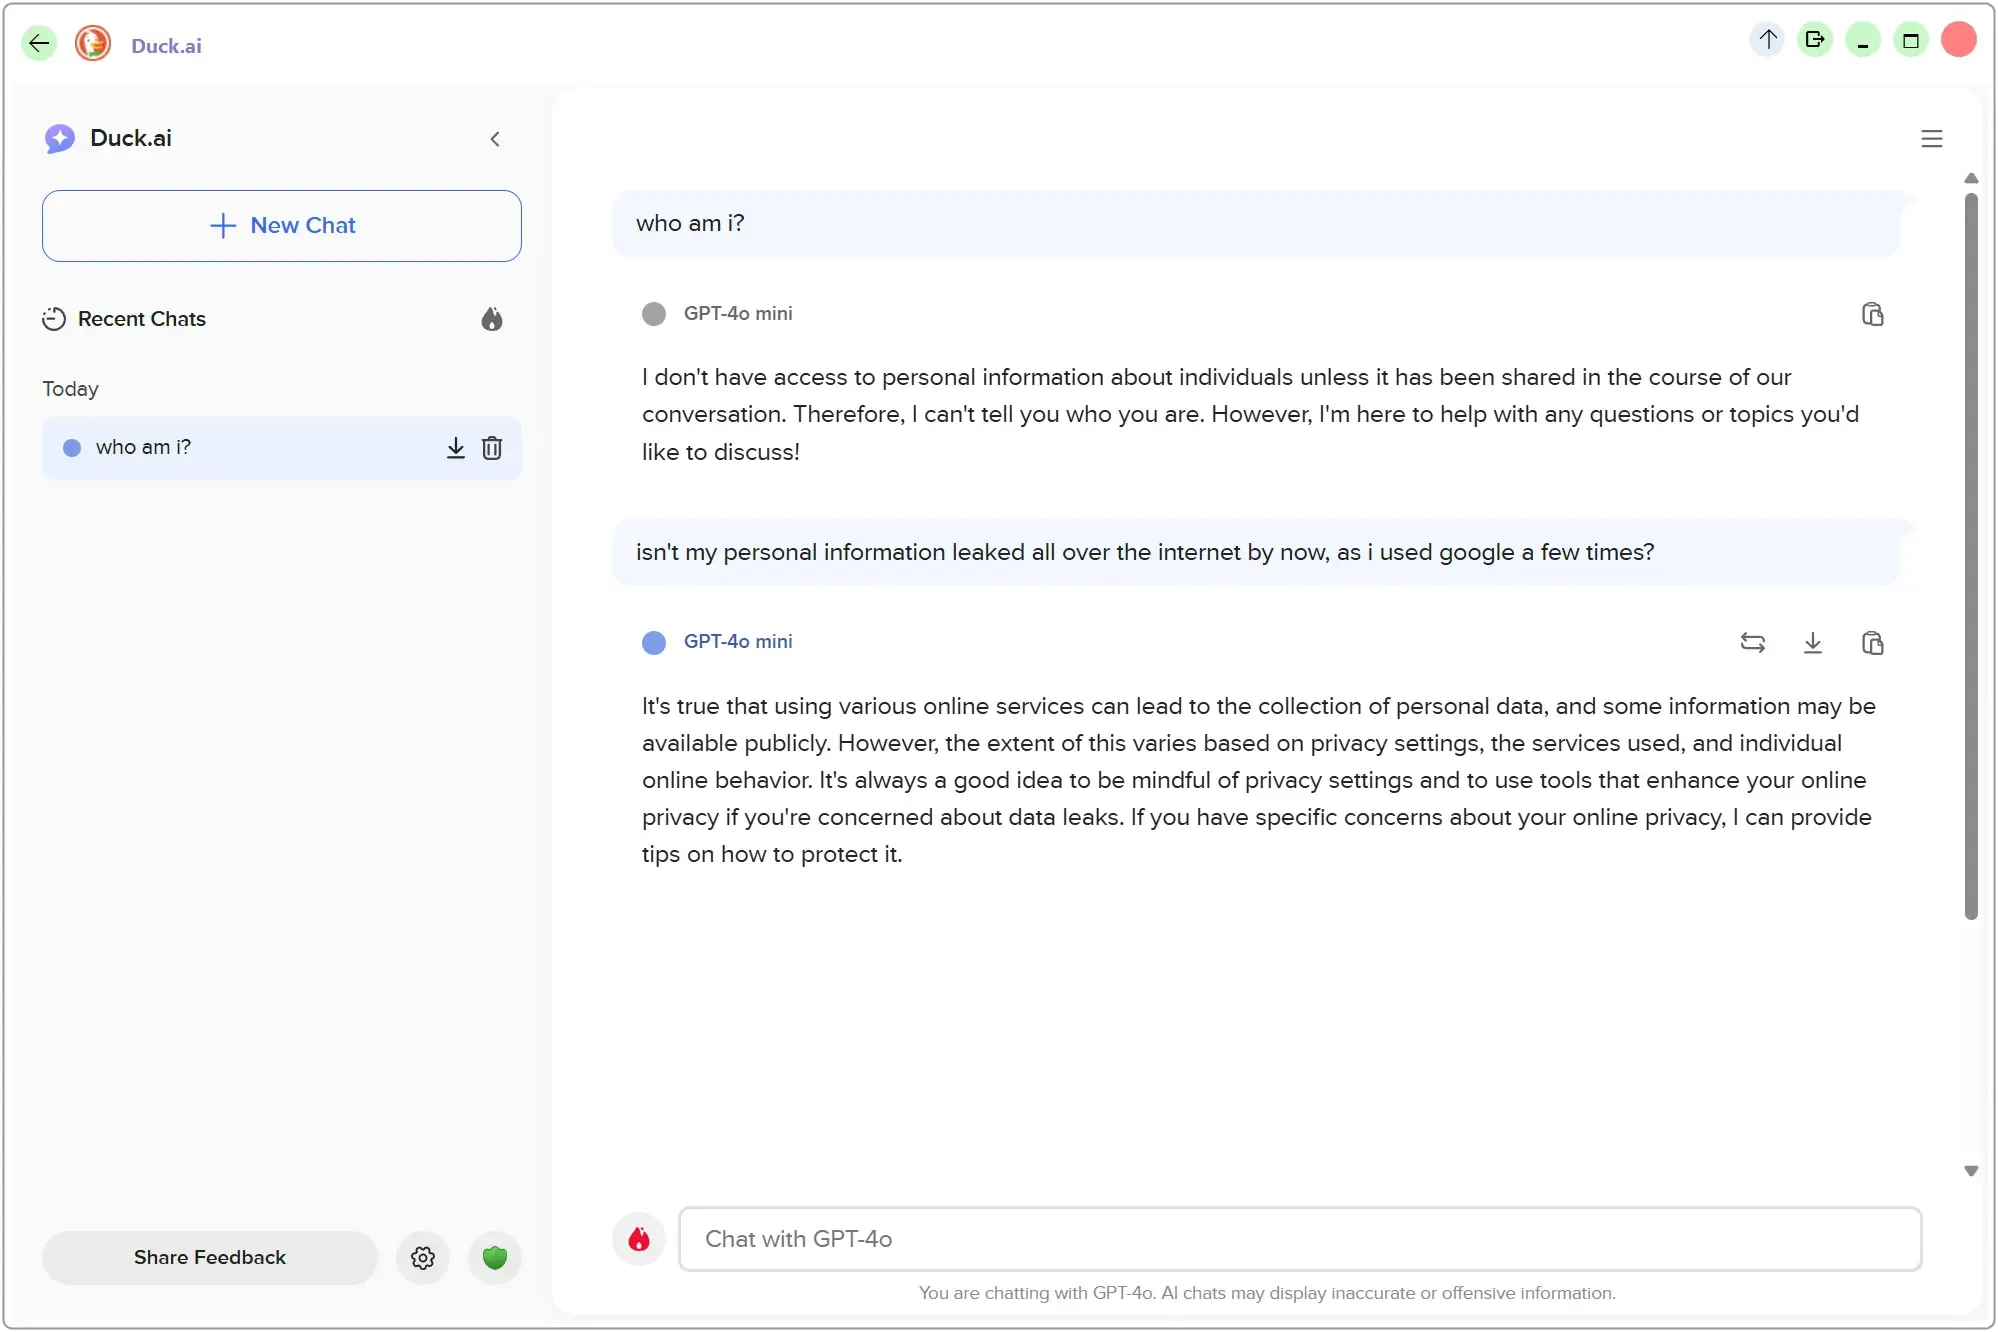Click the exit/sign-out icon in title bar
Viewport: 1998px width, 1332px height.
click(x=1815, y=40)
